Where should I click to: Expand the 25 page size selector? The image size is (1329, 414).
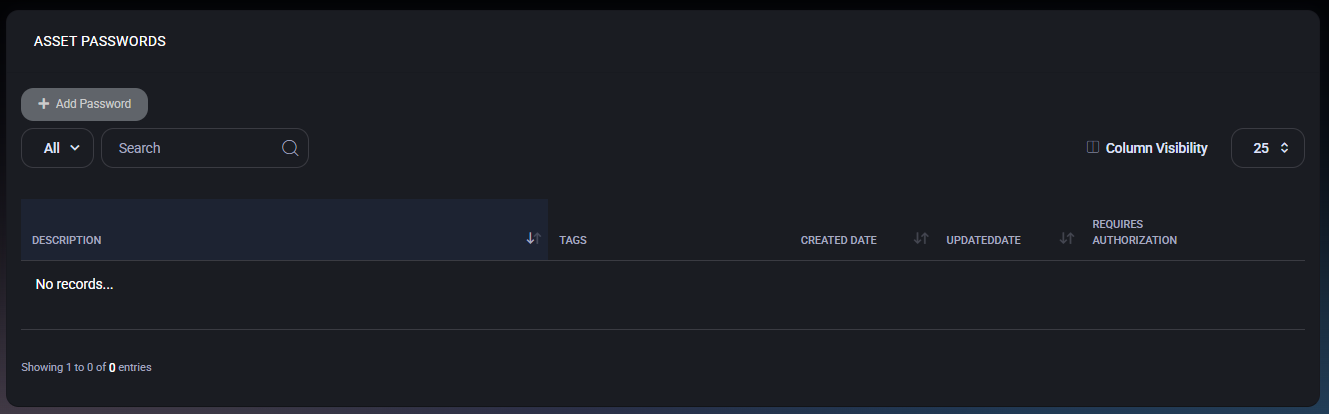coord(1267,148)
